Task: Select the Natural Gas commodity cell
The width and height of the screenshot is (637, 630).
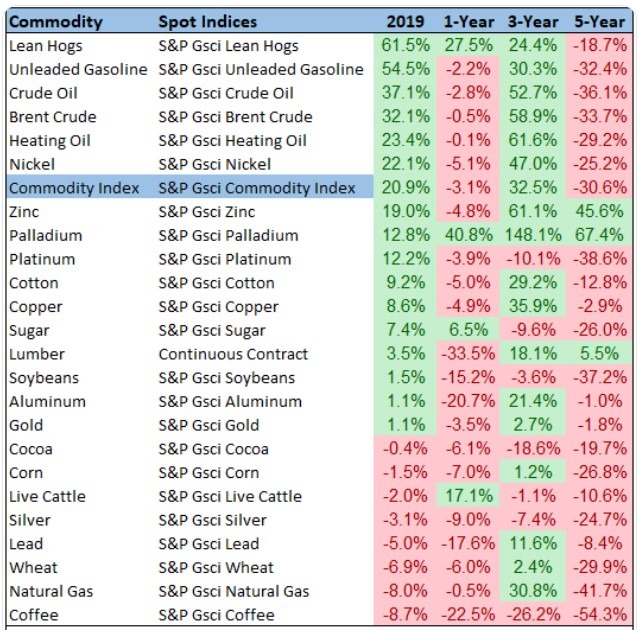Action: click(x=50, y=591)
